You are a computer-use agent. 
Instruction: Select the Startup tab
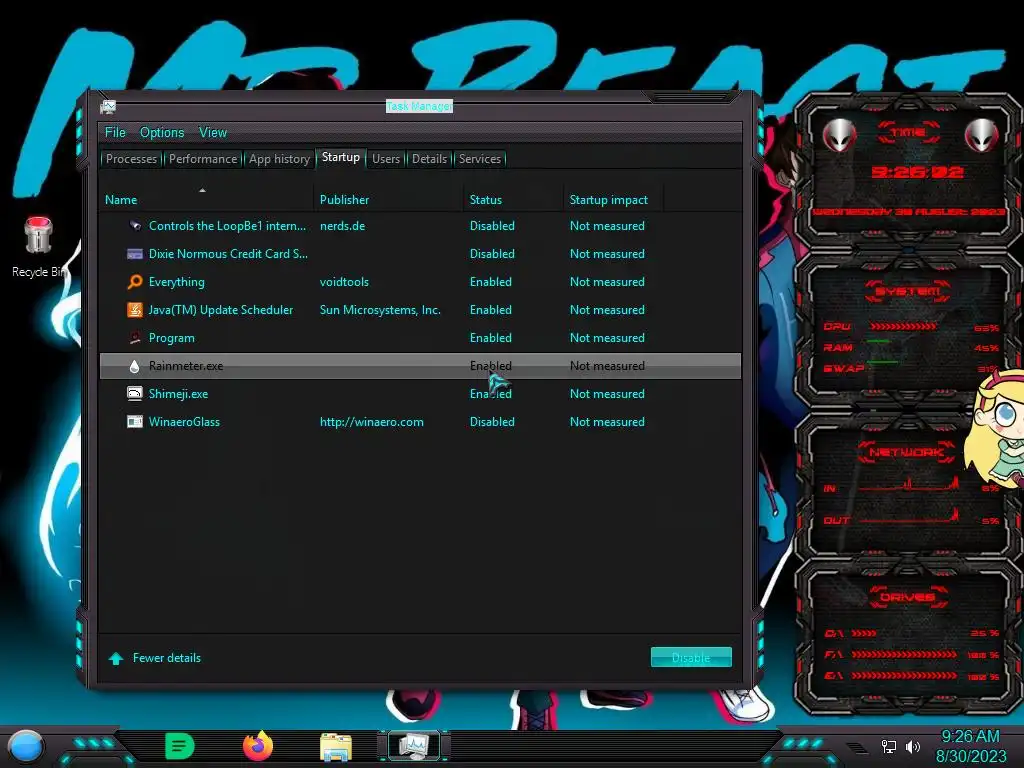coord(340,157)
